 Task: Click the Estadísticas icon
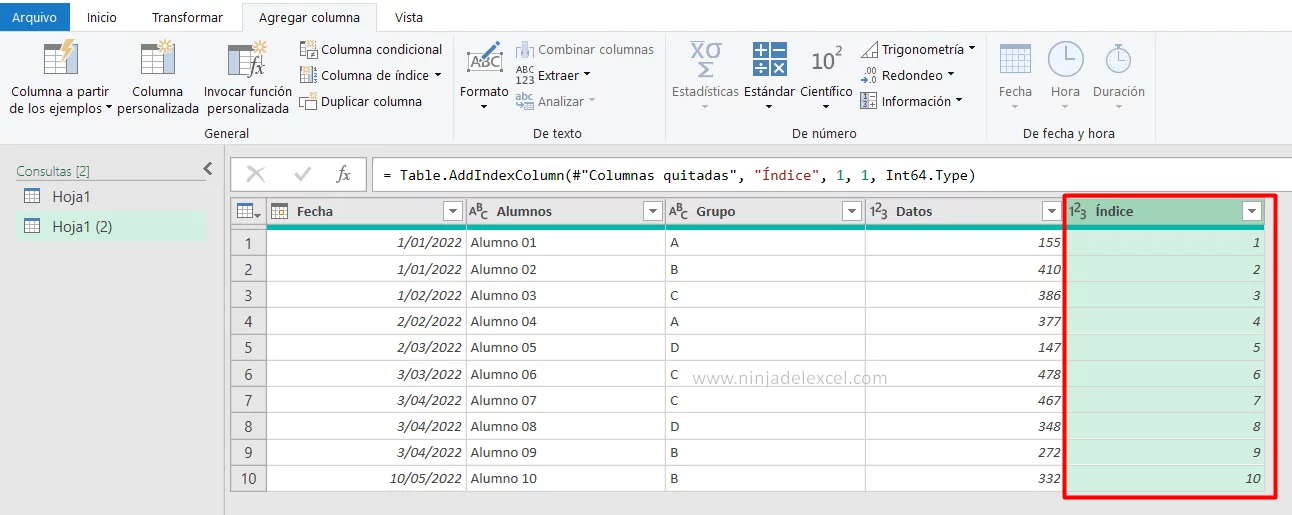point(705,60)
